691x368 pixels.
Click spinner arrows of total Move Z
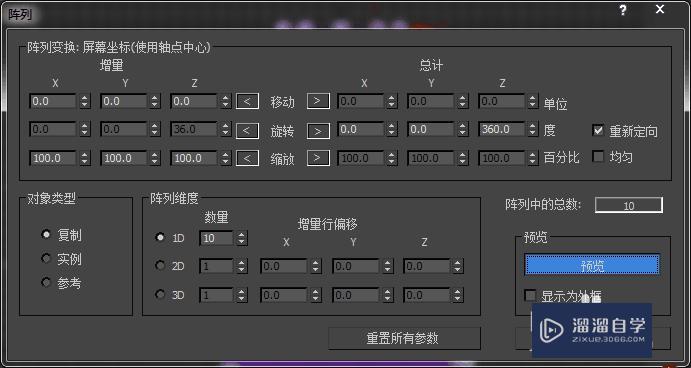(x=533, y=101)
